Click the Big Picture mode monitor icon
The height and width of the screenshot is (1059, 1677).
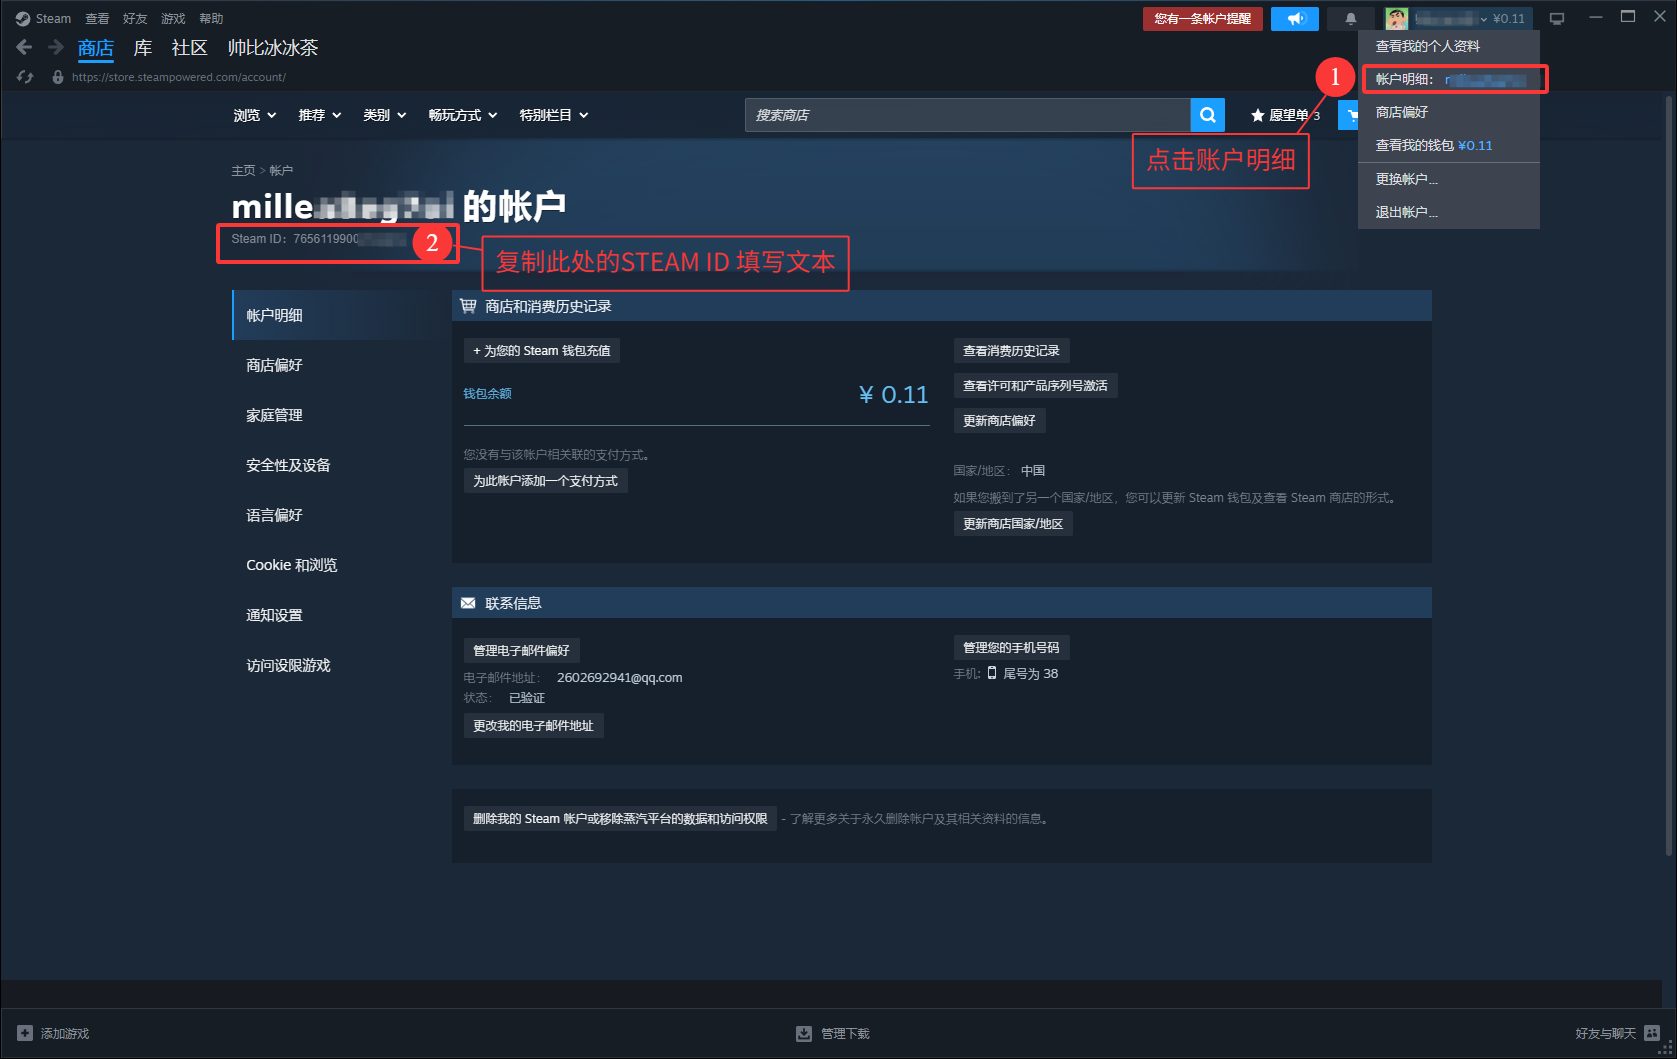[x=1557, y=19]
